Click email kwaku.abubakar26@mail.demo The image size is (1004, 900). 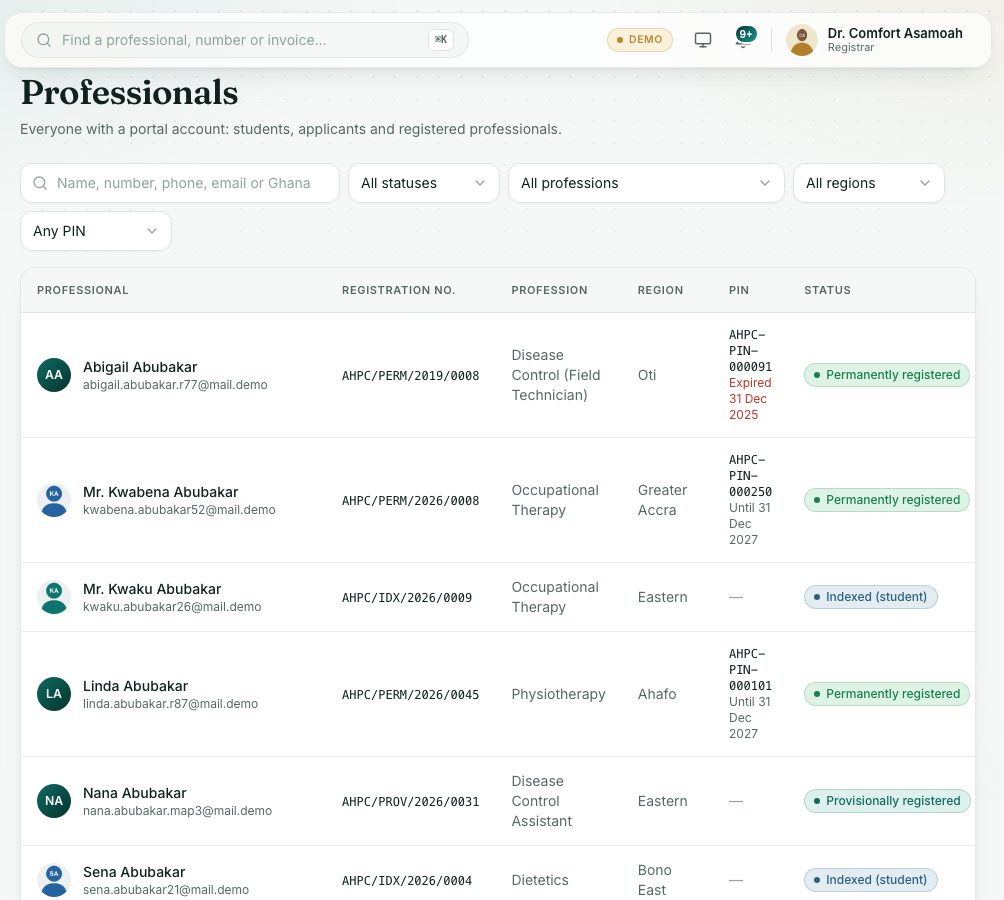pos(172,607)
